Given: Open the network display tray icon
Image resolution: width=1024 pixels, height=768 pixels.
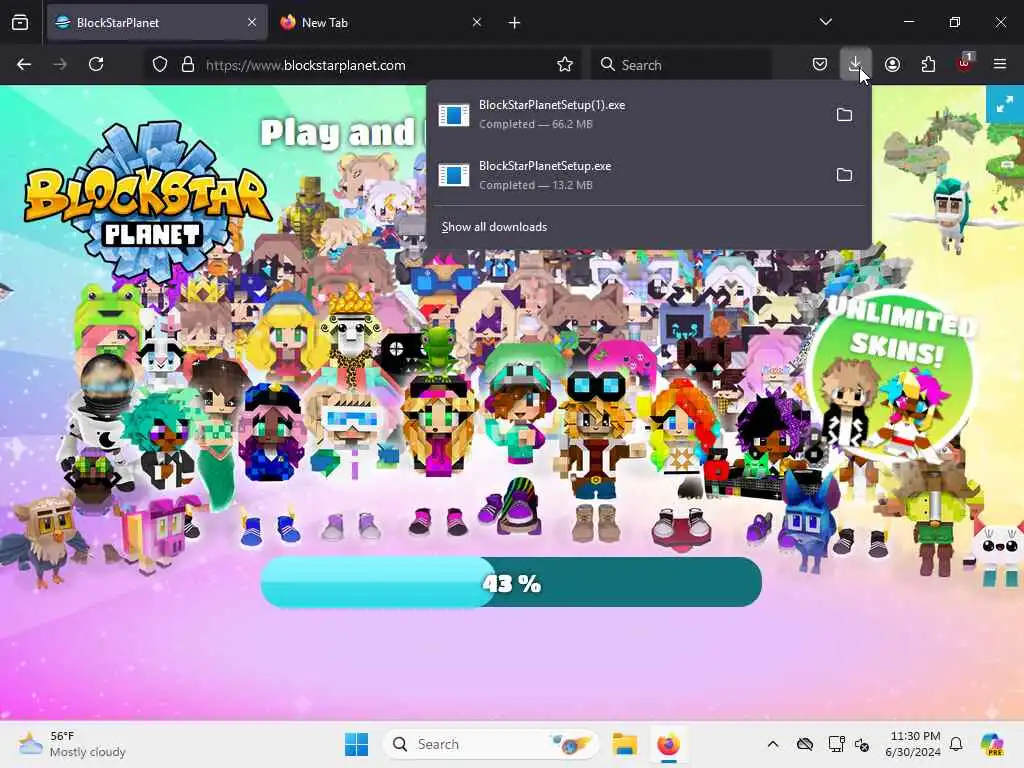Looking at the screenshot, I should [x=835, y=744].
